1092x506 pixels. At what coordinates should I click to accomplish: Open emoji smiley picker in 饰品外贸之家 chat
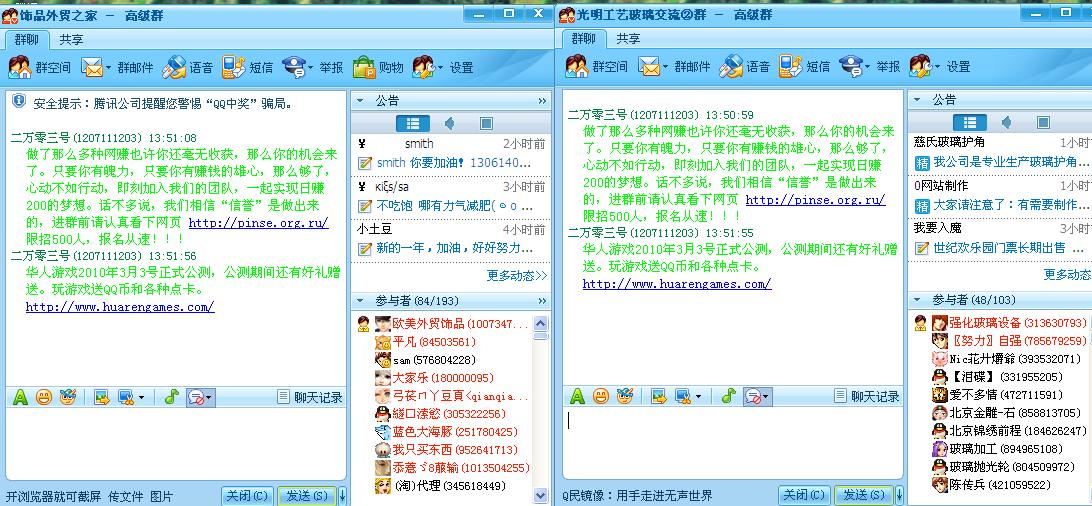click(44, 397)
